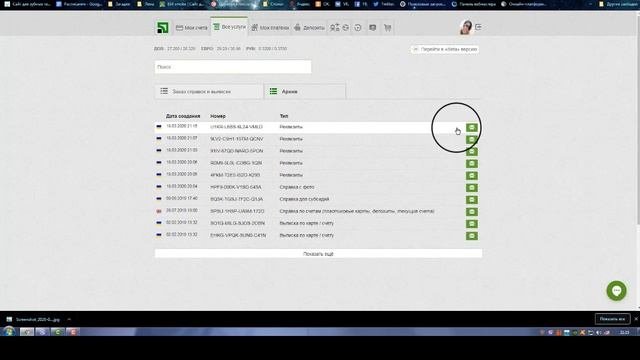Image resolution: width=640 pixels, height=360 pixels.
Task: Select the Архив section tab
Action: 305,91
